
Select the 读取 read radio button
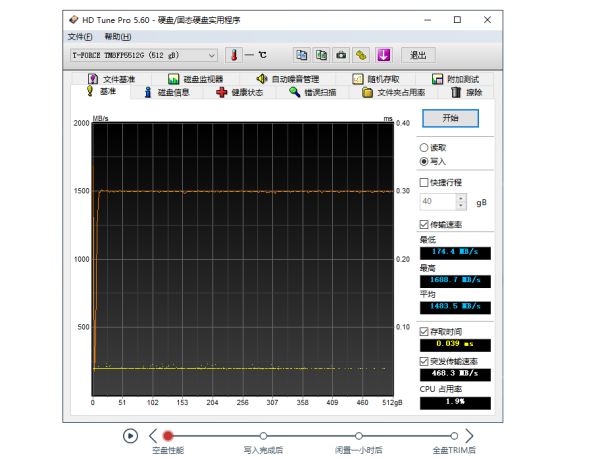coord(424,148)
